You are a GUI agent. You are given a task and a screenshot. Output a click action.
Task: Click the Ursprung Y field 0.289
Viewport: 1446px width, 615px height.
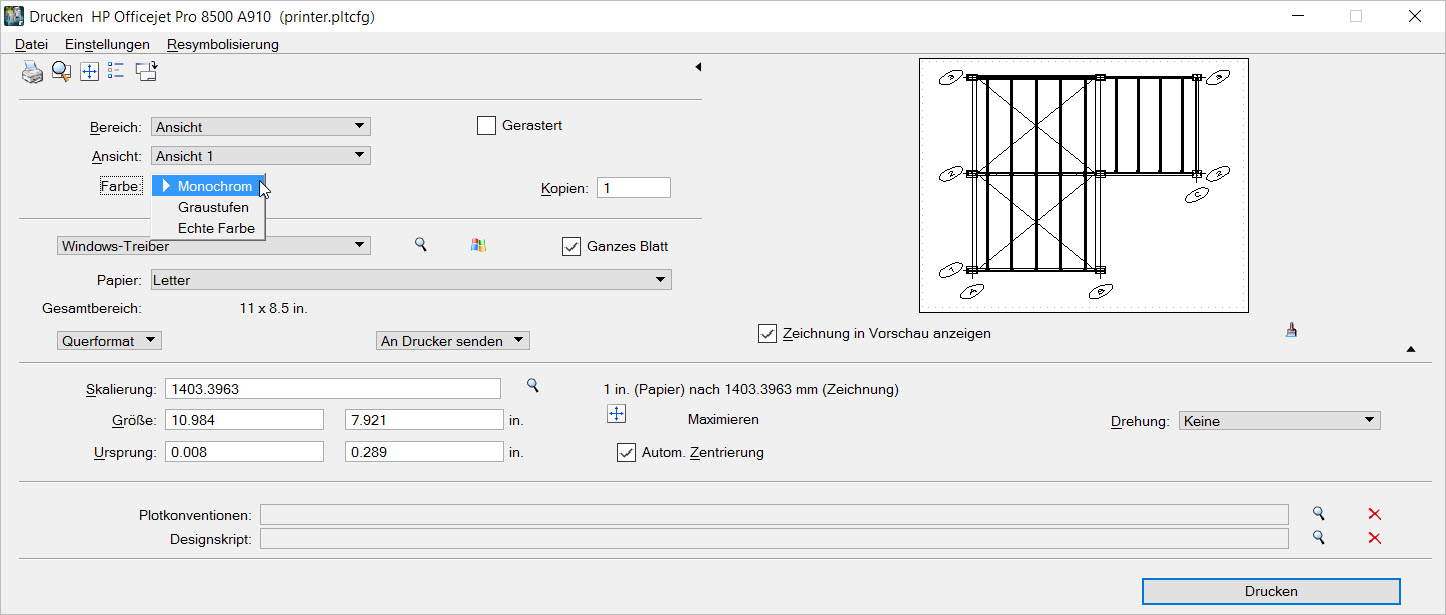(x=423, y=452)
